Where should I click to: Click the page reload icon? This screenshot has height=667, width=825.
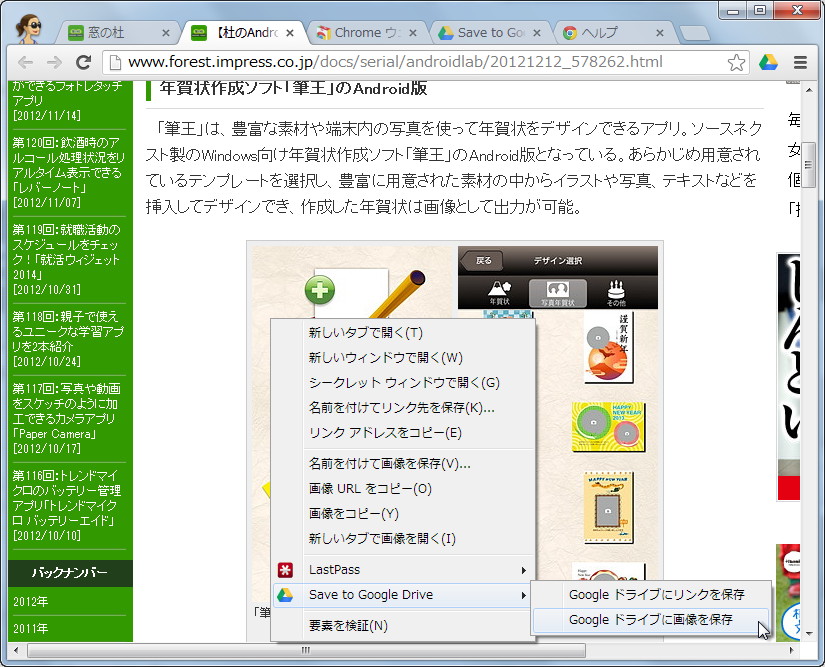(x=83, y=61)
